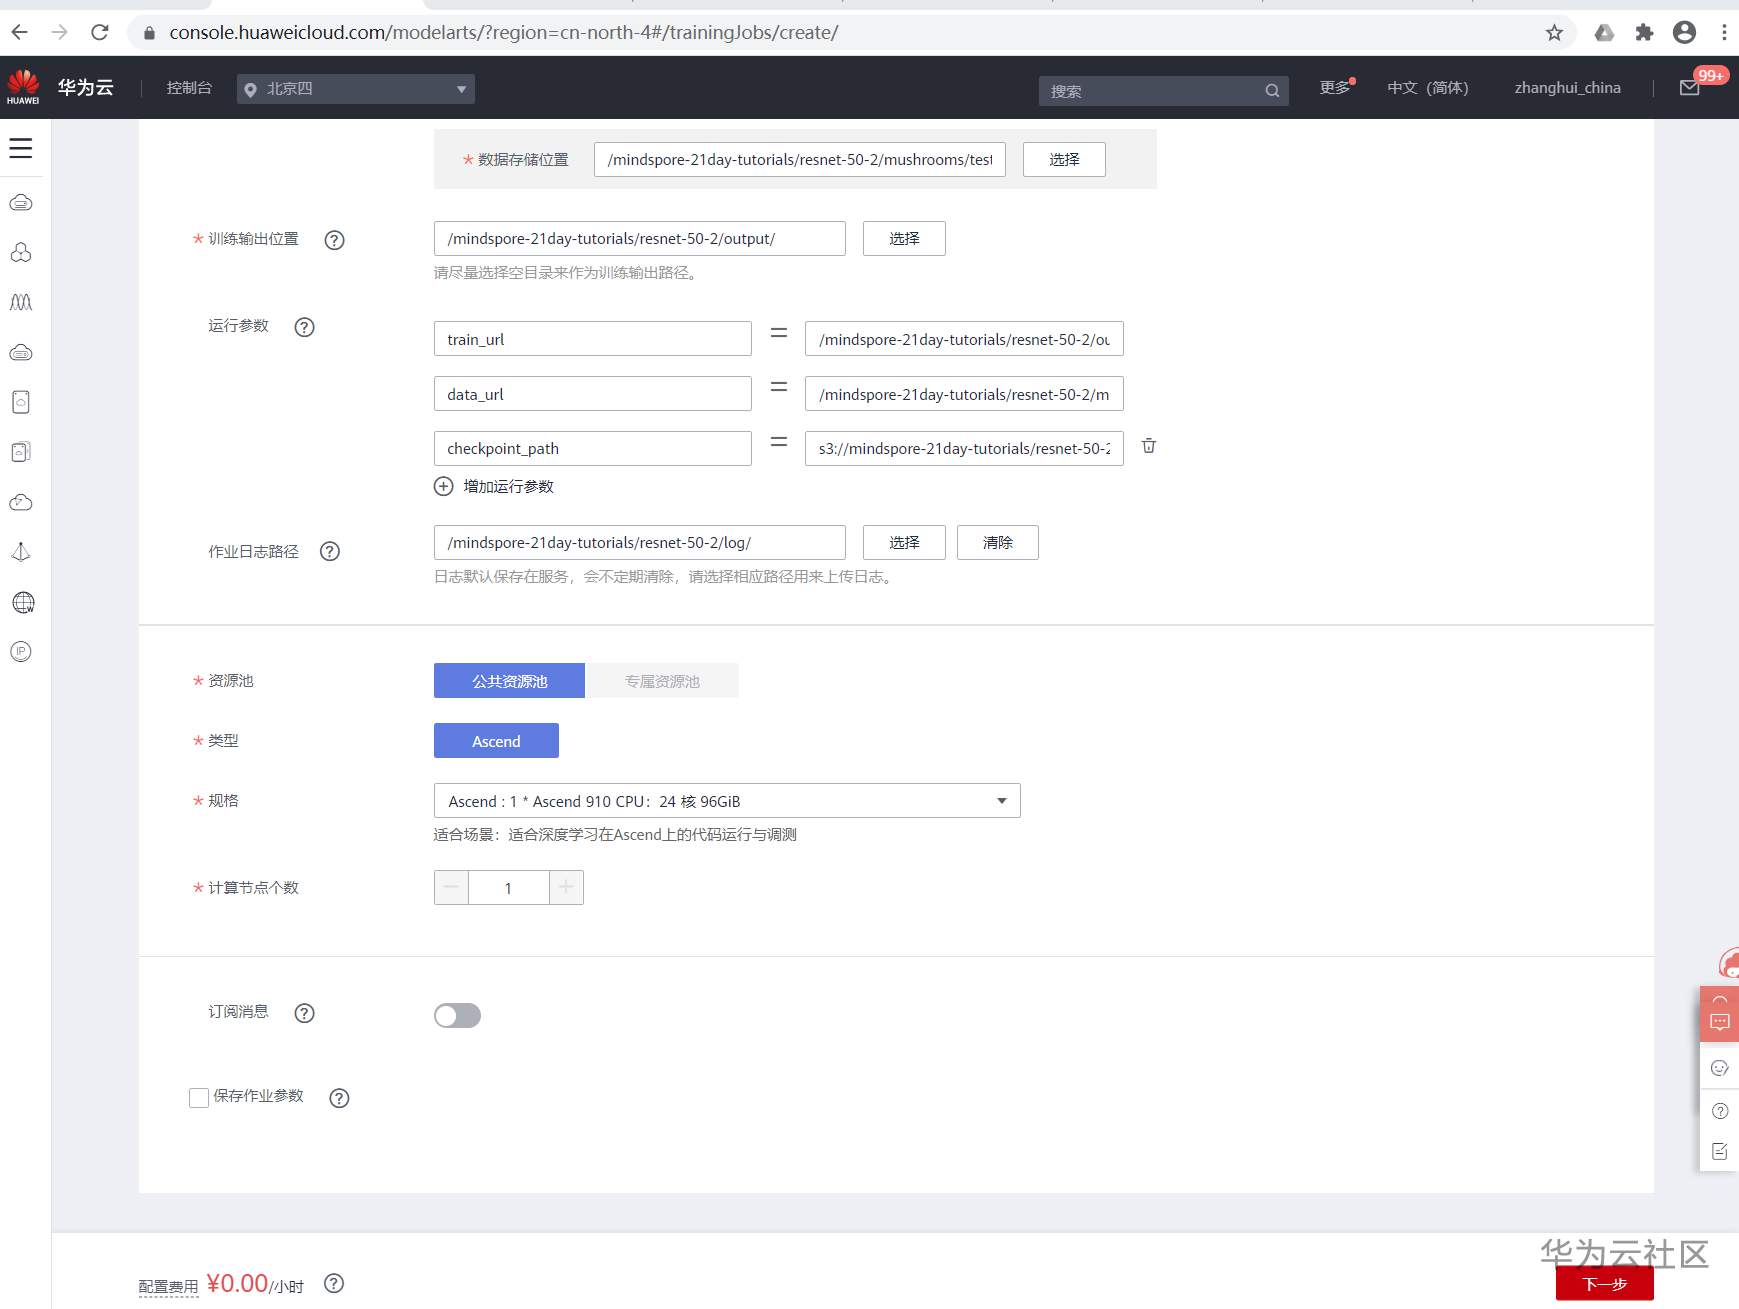Show help for 配置费用
The width and height of the screenshot is (1739, 1309).
tap(334, 1283)
